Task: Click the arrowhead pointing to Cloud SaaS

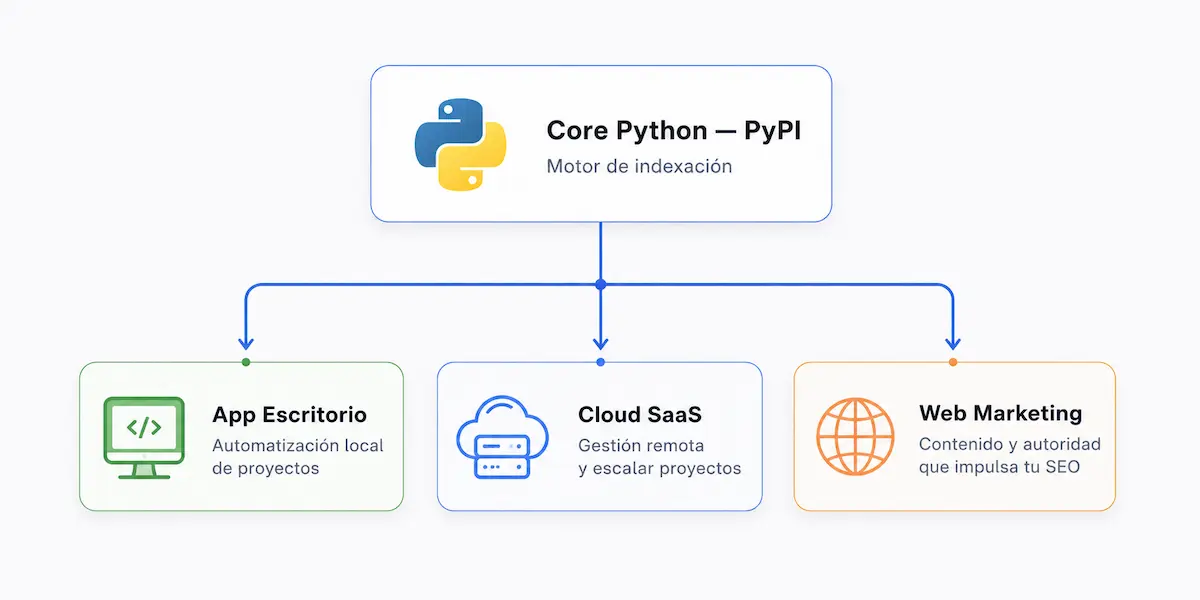Action: (600, 341)
